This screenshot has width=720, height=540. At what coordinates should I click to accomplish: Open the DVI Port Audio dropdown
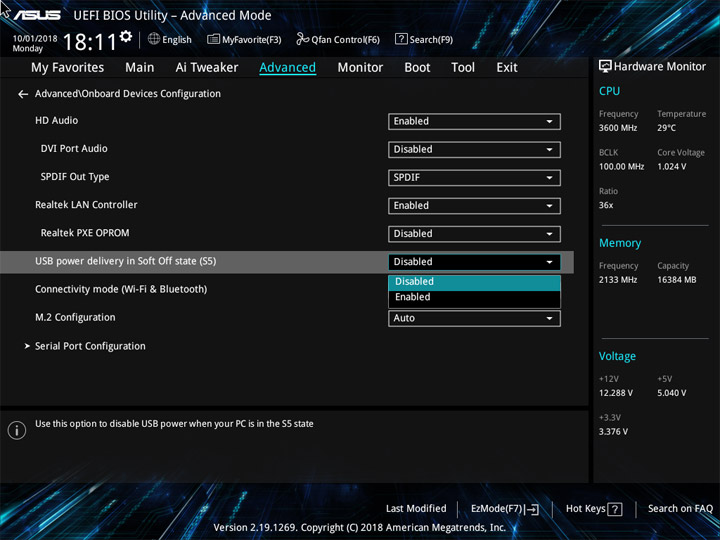(474, 149)
